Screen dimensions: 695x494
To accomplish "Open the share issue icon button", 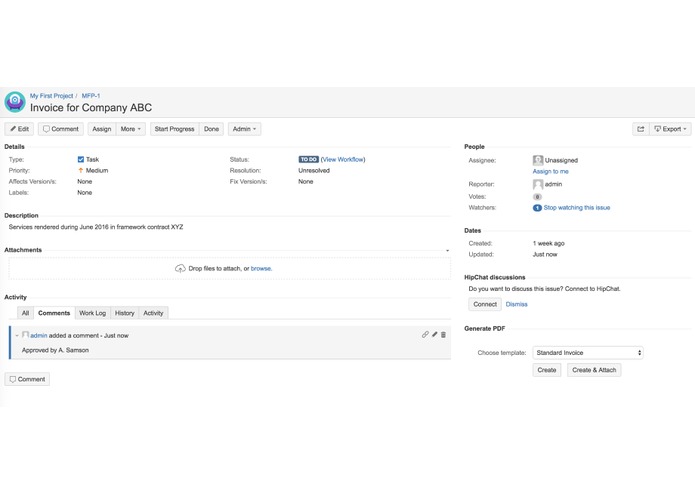I will pyautogui.click(x=640, y=129).
